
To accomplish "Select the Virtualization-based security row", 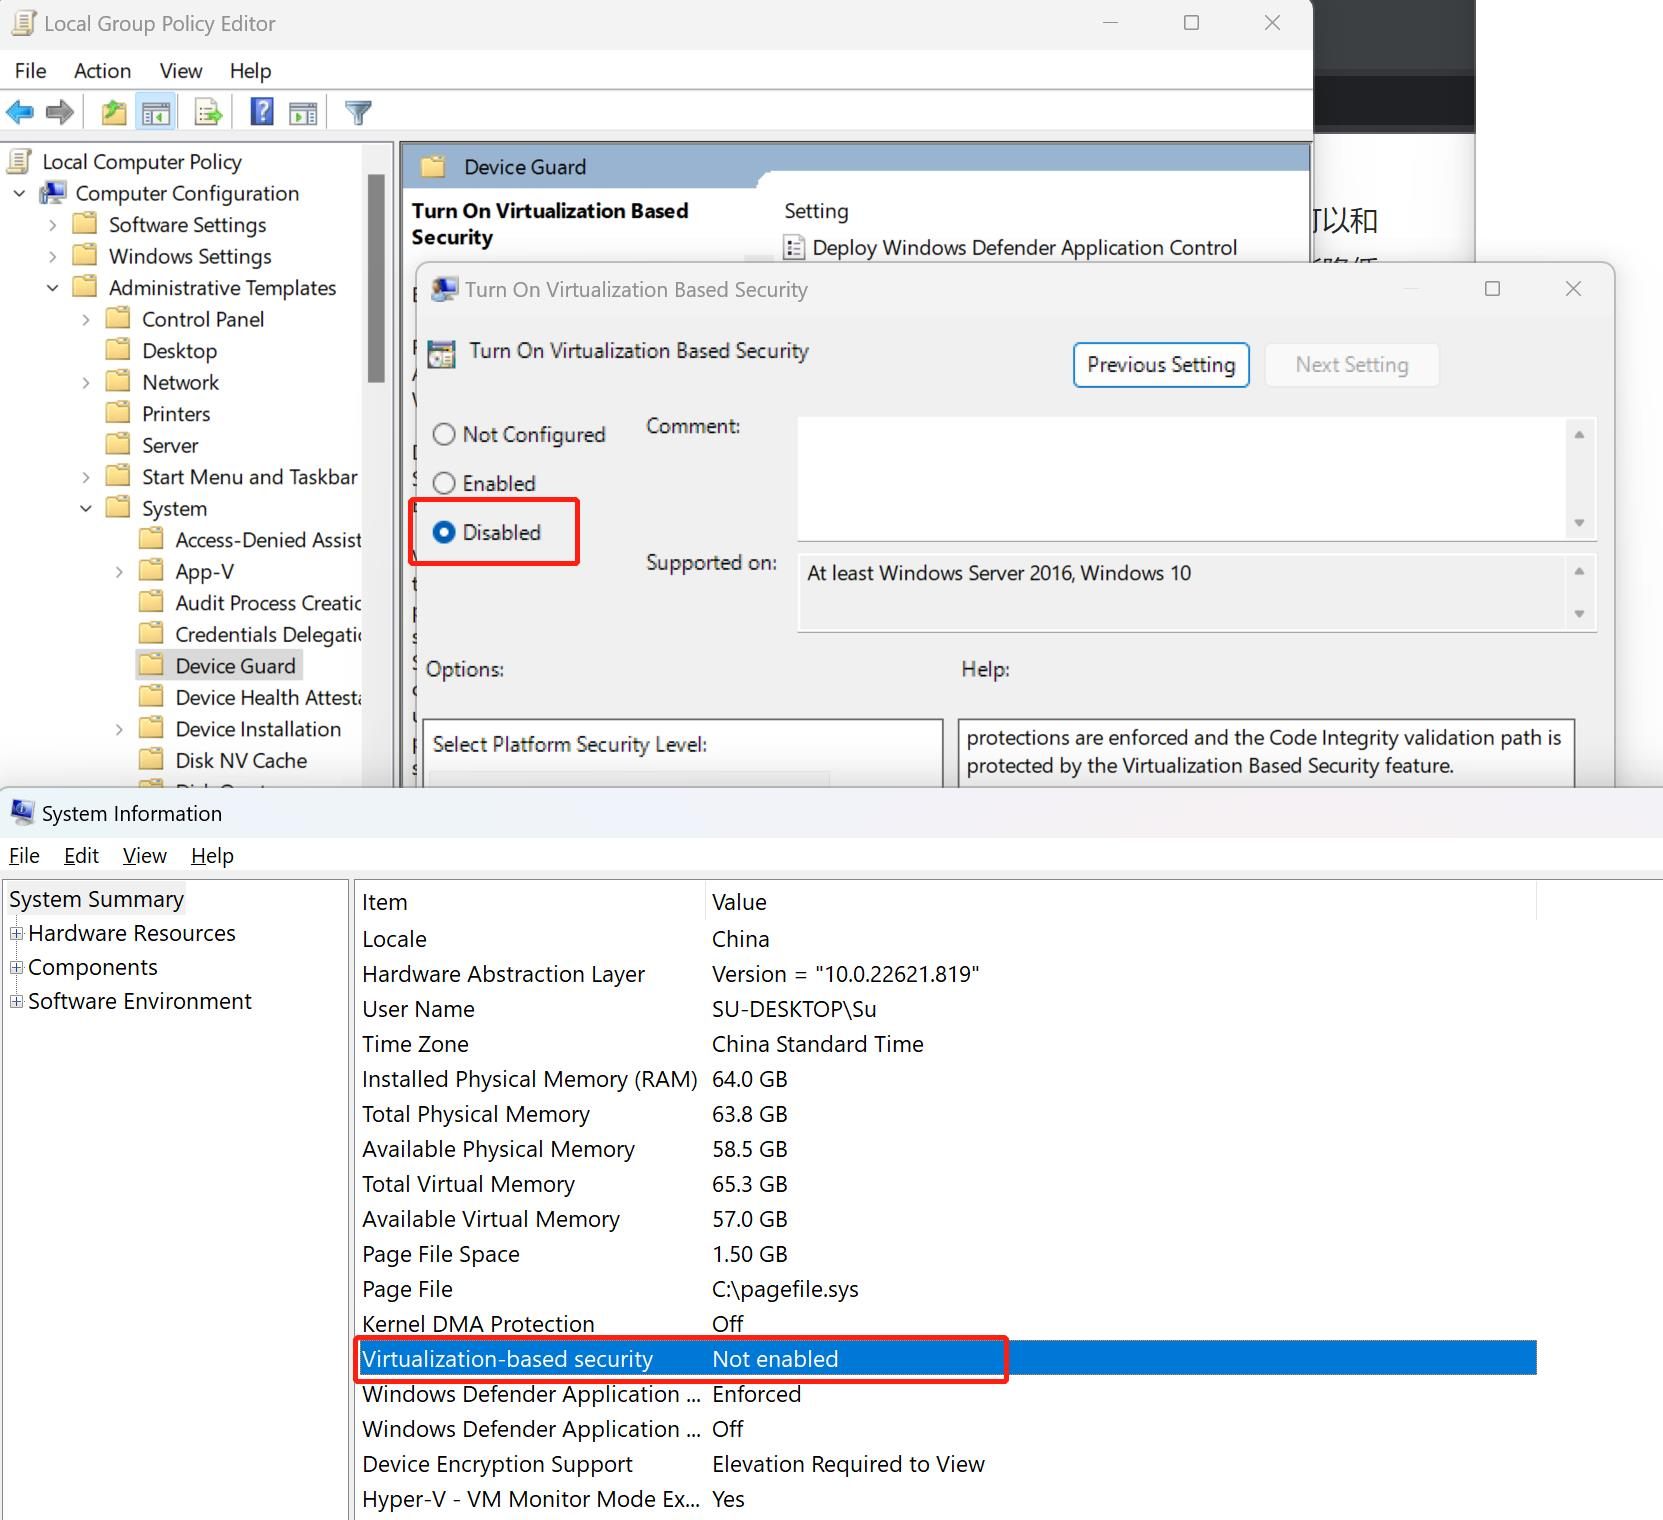I will [x=946, y=1359].
